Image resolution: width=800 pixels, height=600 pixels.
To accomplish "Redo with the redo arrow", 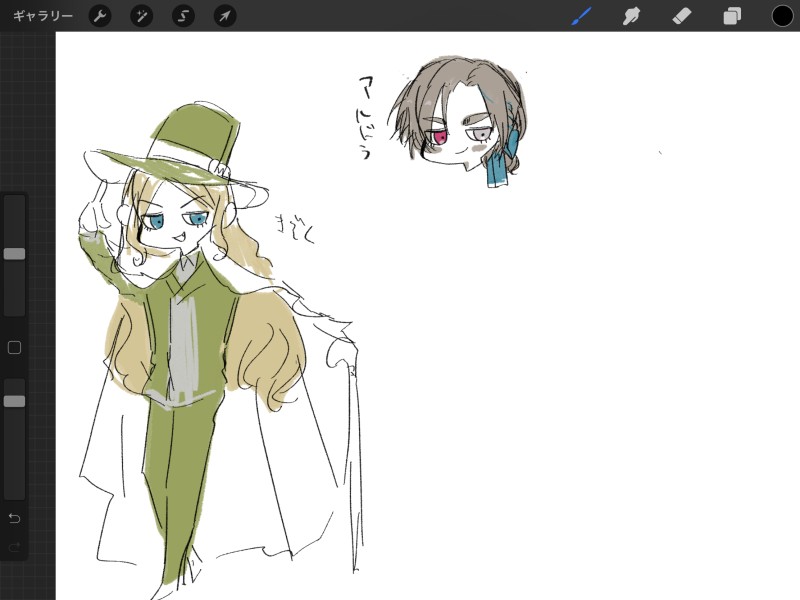I will 14,547.
